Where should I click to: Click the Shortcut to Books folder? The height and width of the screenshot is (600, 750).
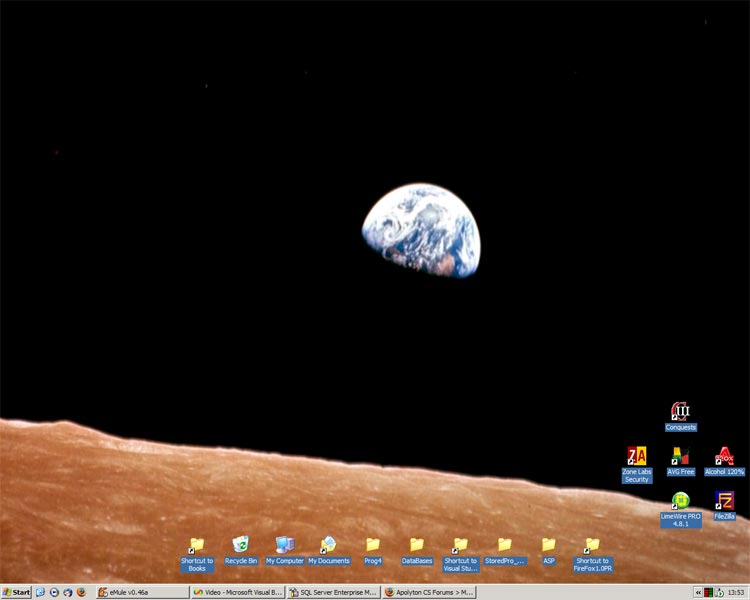pyautogui.click(x=197, y=545)
